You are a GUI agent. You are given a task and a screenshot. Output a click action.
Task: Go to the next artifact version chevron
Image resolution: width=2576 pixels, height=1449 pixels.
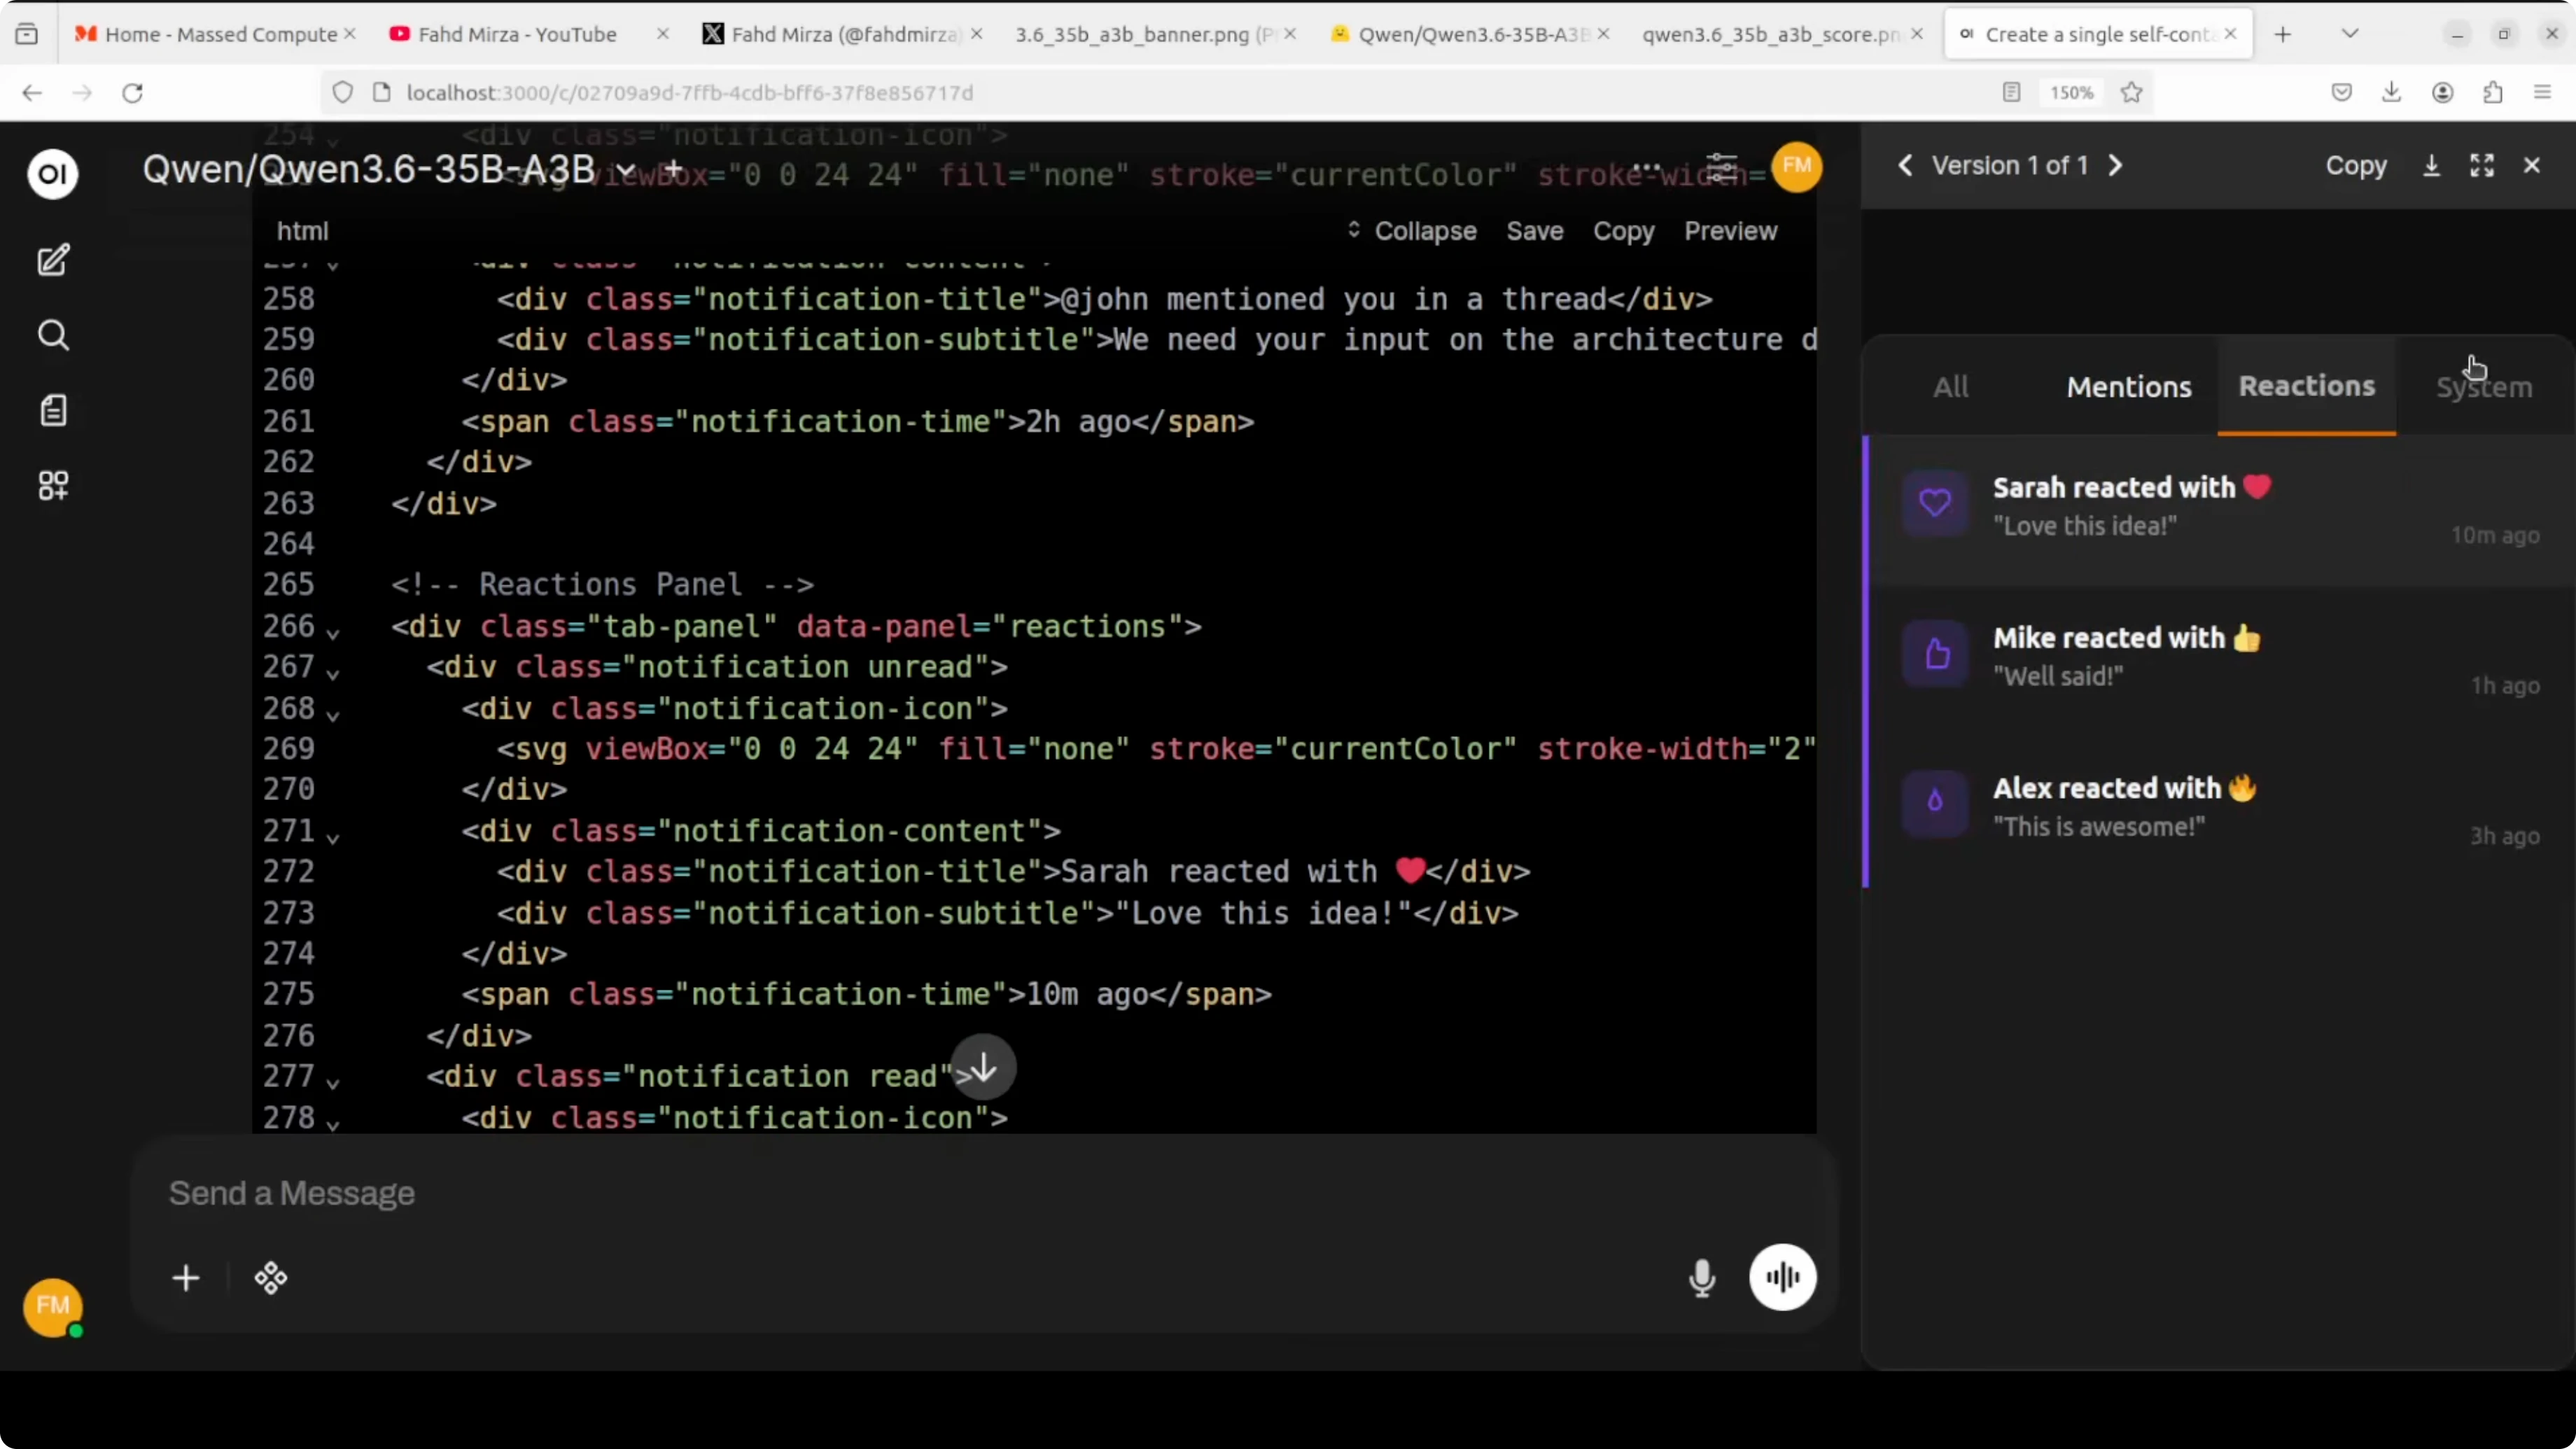pyautogui.click(x=2115, y=166)
